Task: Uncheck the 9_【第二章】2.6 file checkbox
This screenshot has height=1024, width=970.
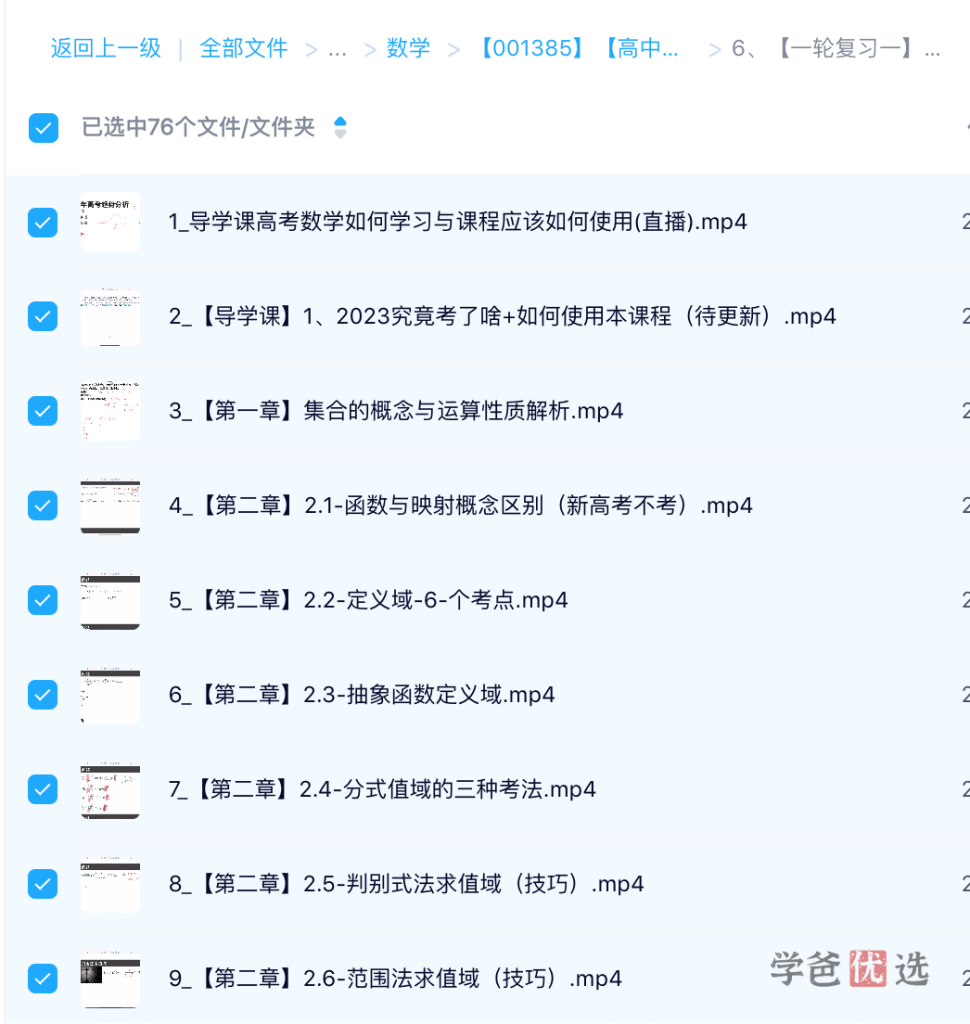Action: [x=43, y=978]
